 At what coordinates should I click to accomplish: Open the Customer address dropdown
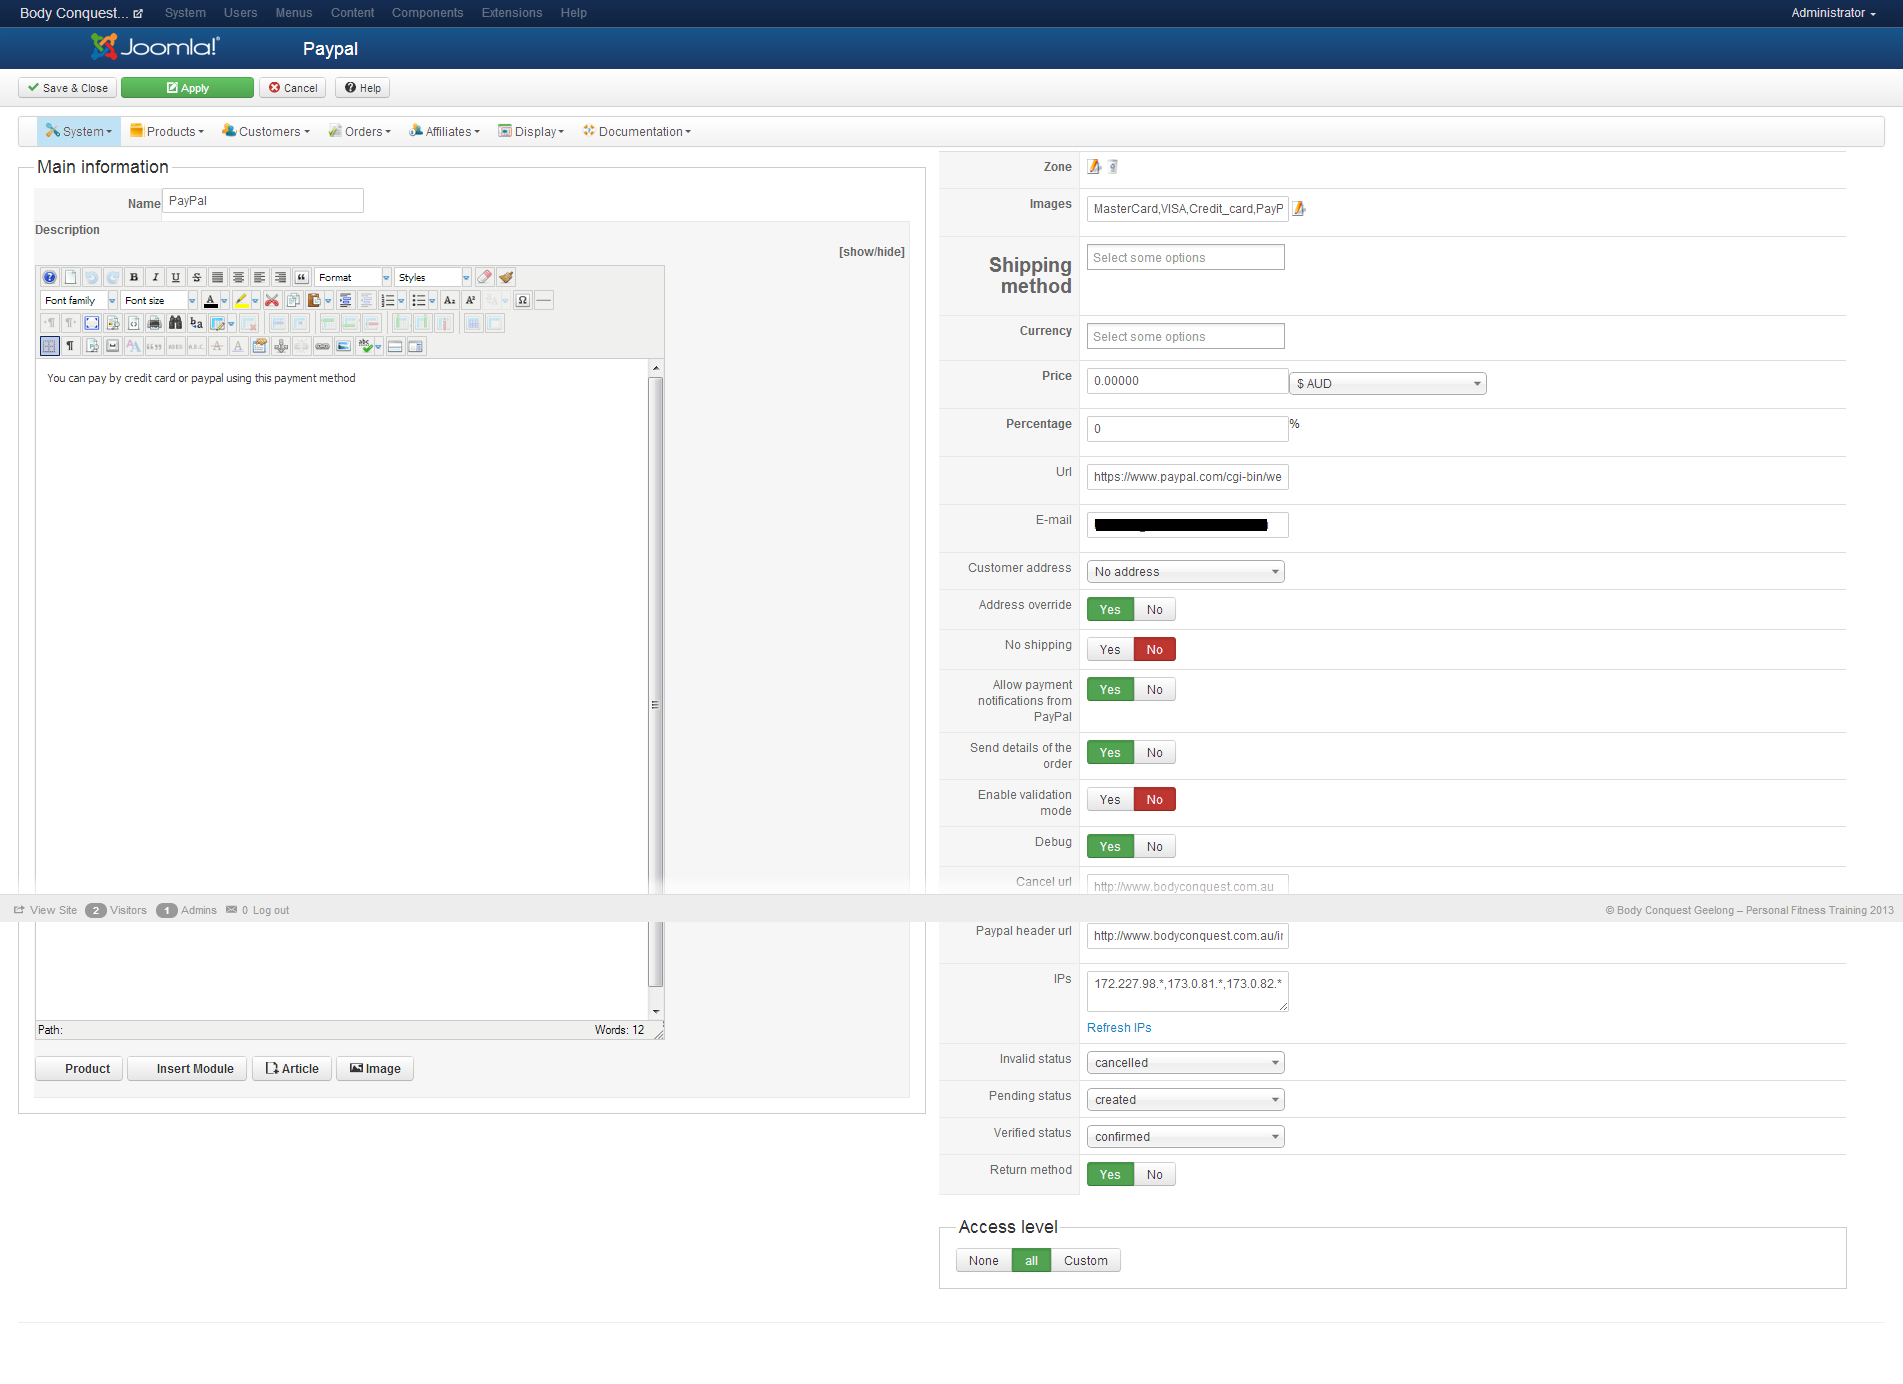click(1186, 572)
